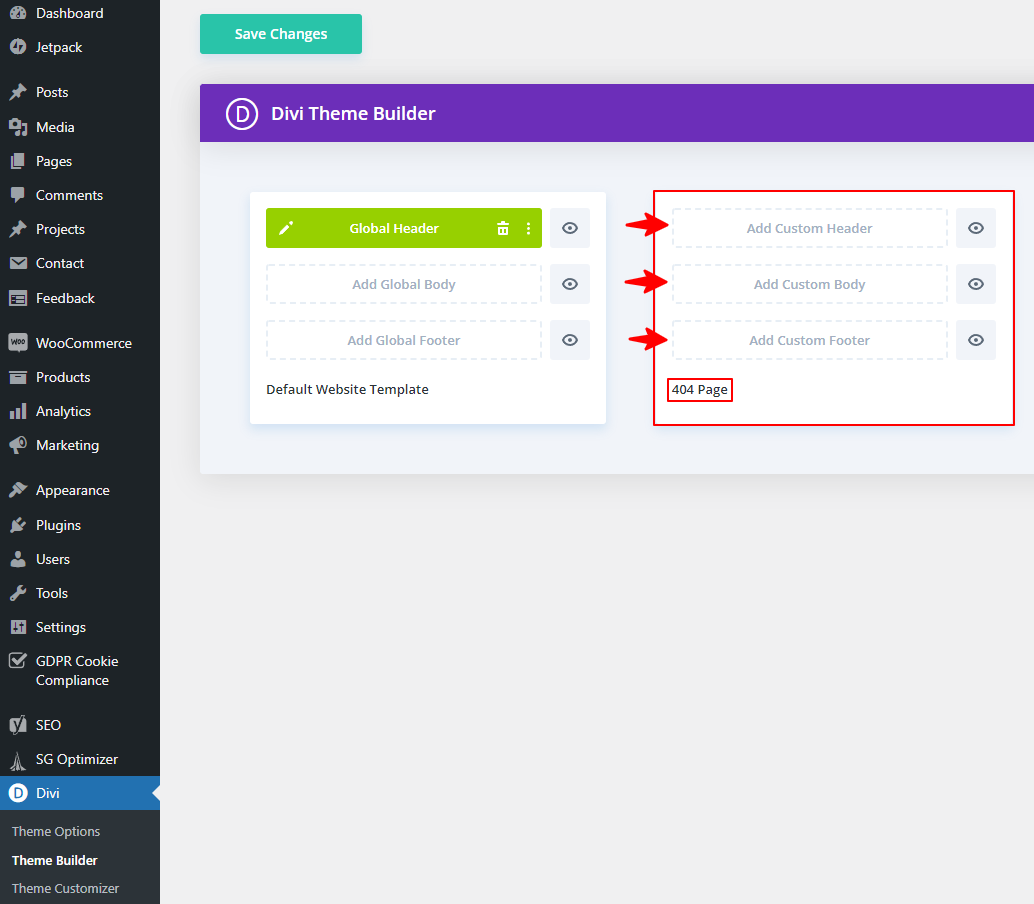Click the Analytics bar chart icon
Screen dimensions: 1034x904
[x=18, y=411]
